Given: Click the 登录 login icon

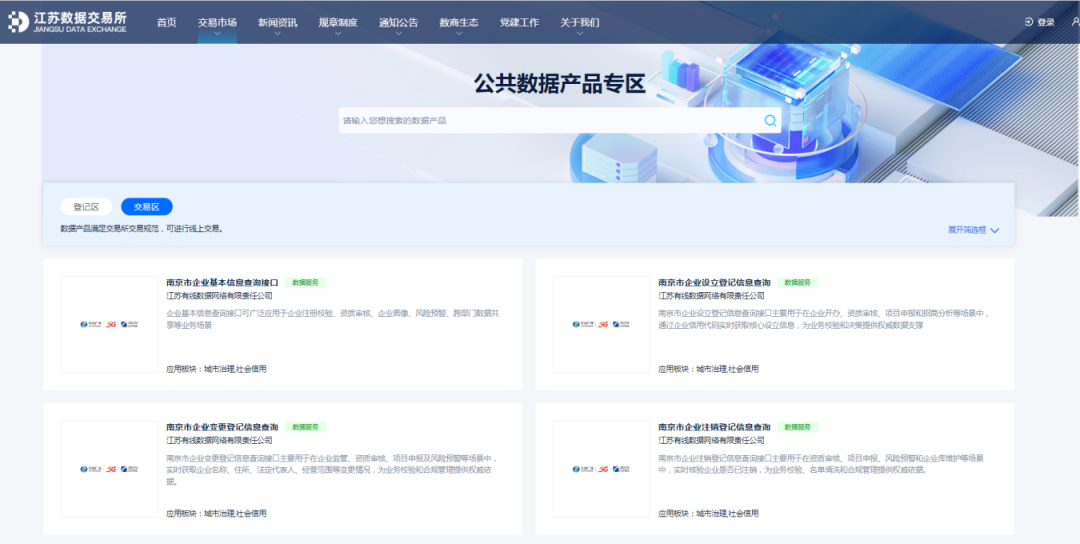Looking at the screenshot, I should pyautogui.click(x=1029, y=22).
